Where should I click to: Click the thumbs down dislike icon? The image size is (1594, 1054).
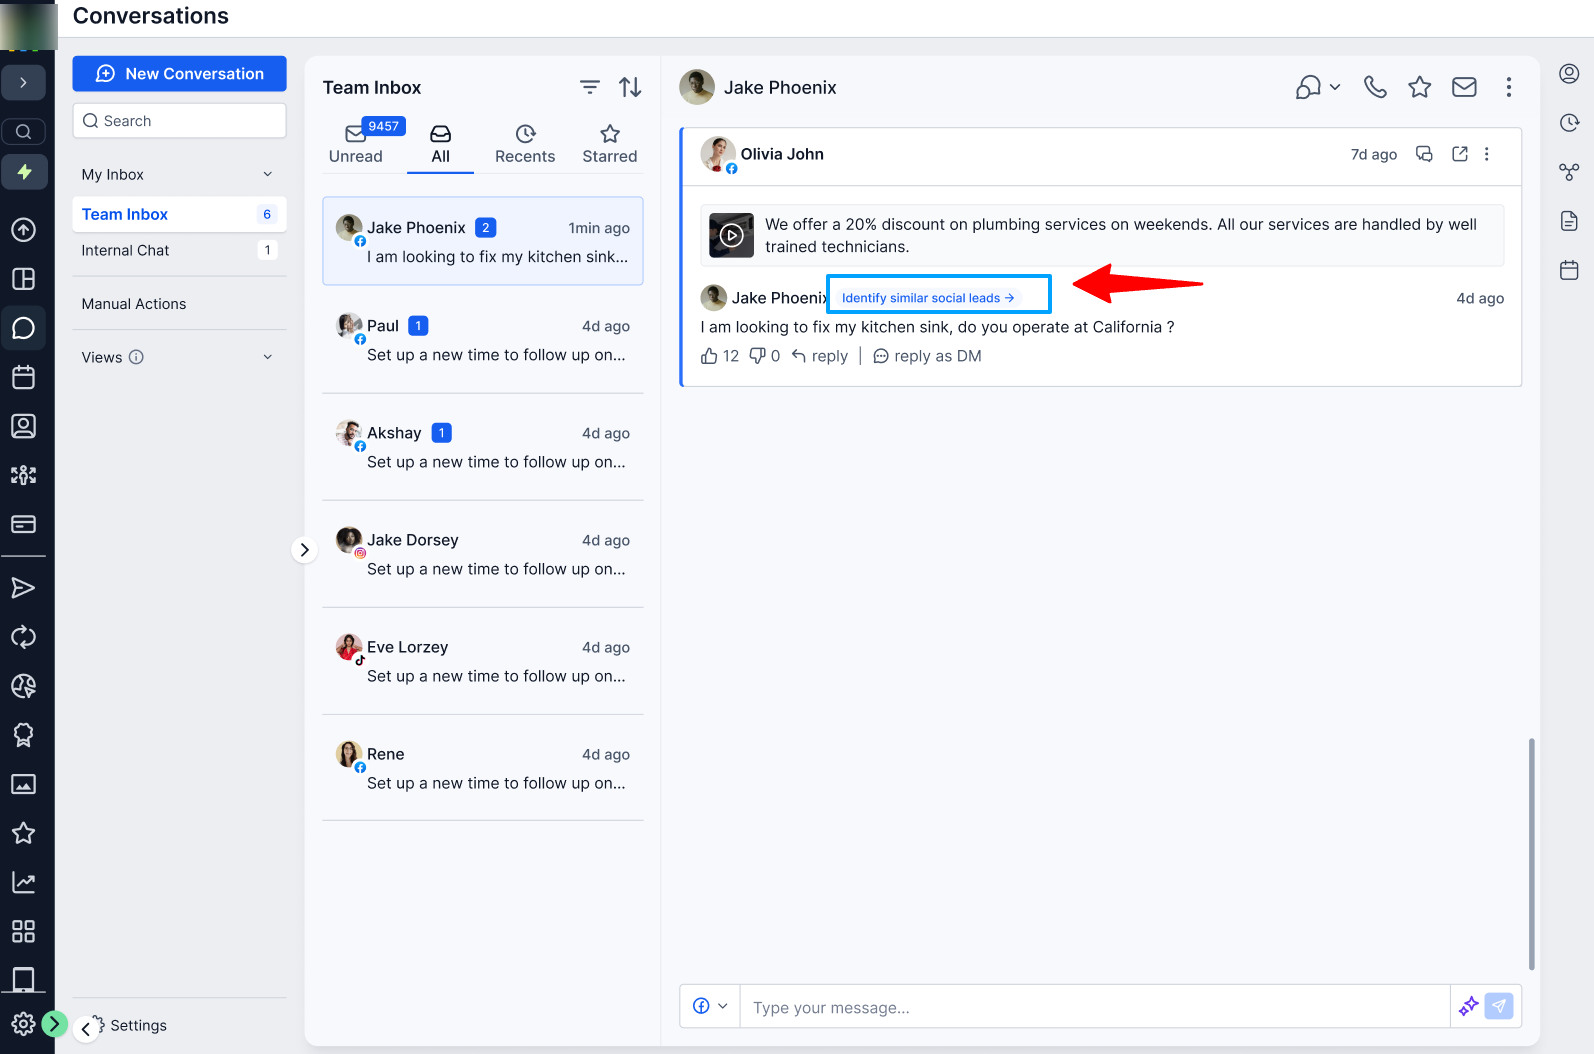pyautogui.click(x=757, y=356)
